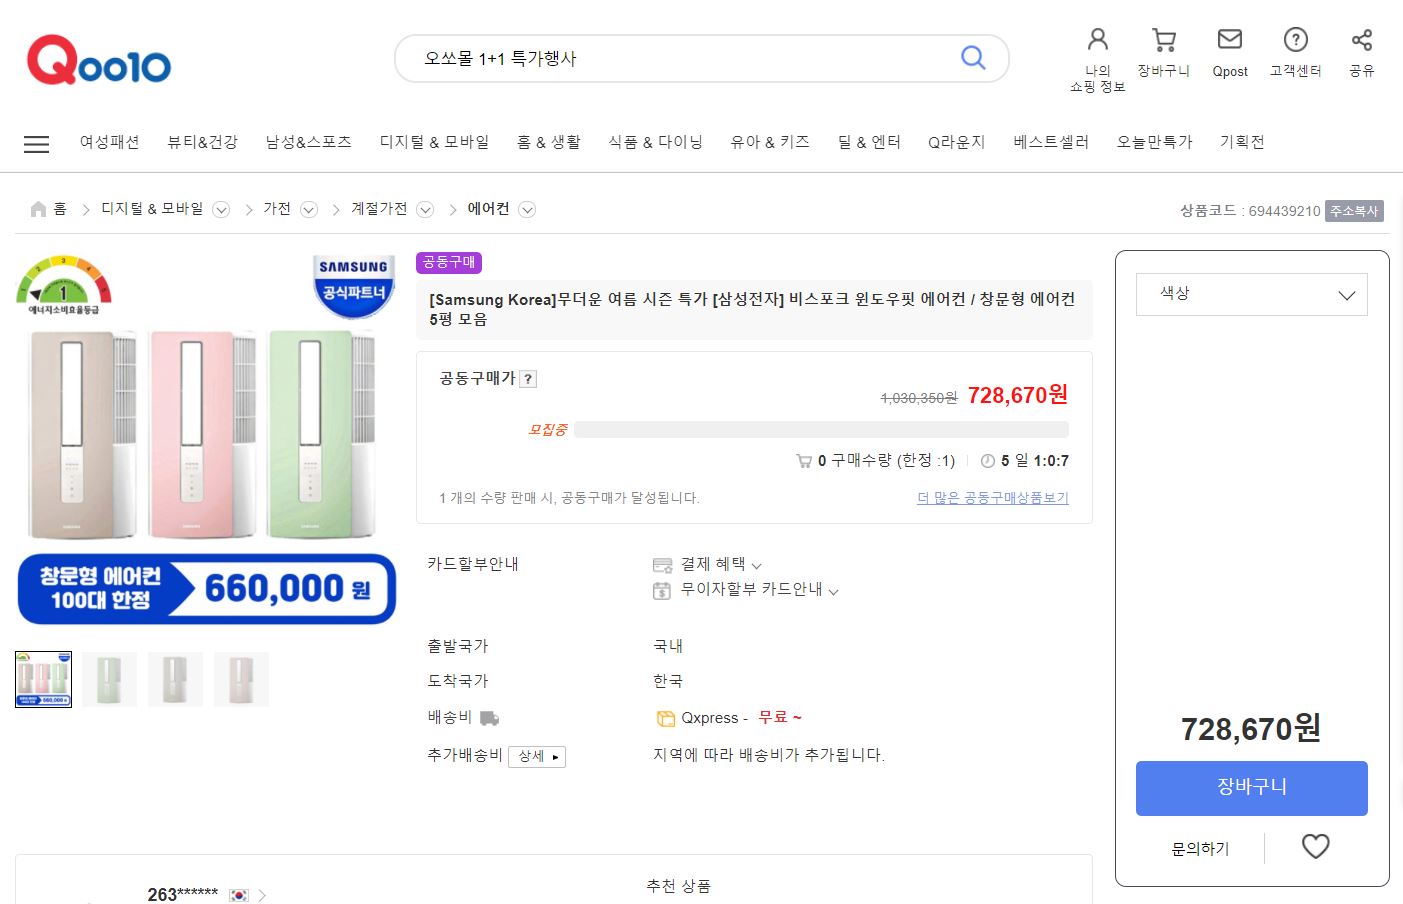Screen dimensions: 1403x904
Task: Expand seller 263****** arrow
Action: click(262, 895)
